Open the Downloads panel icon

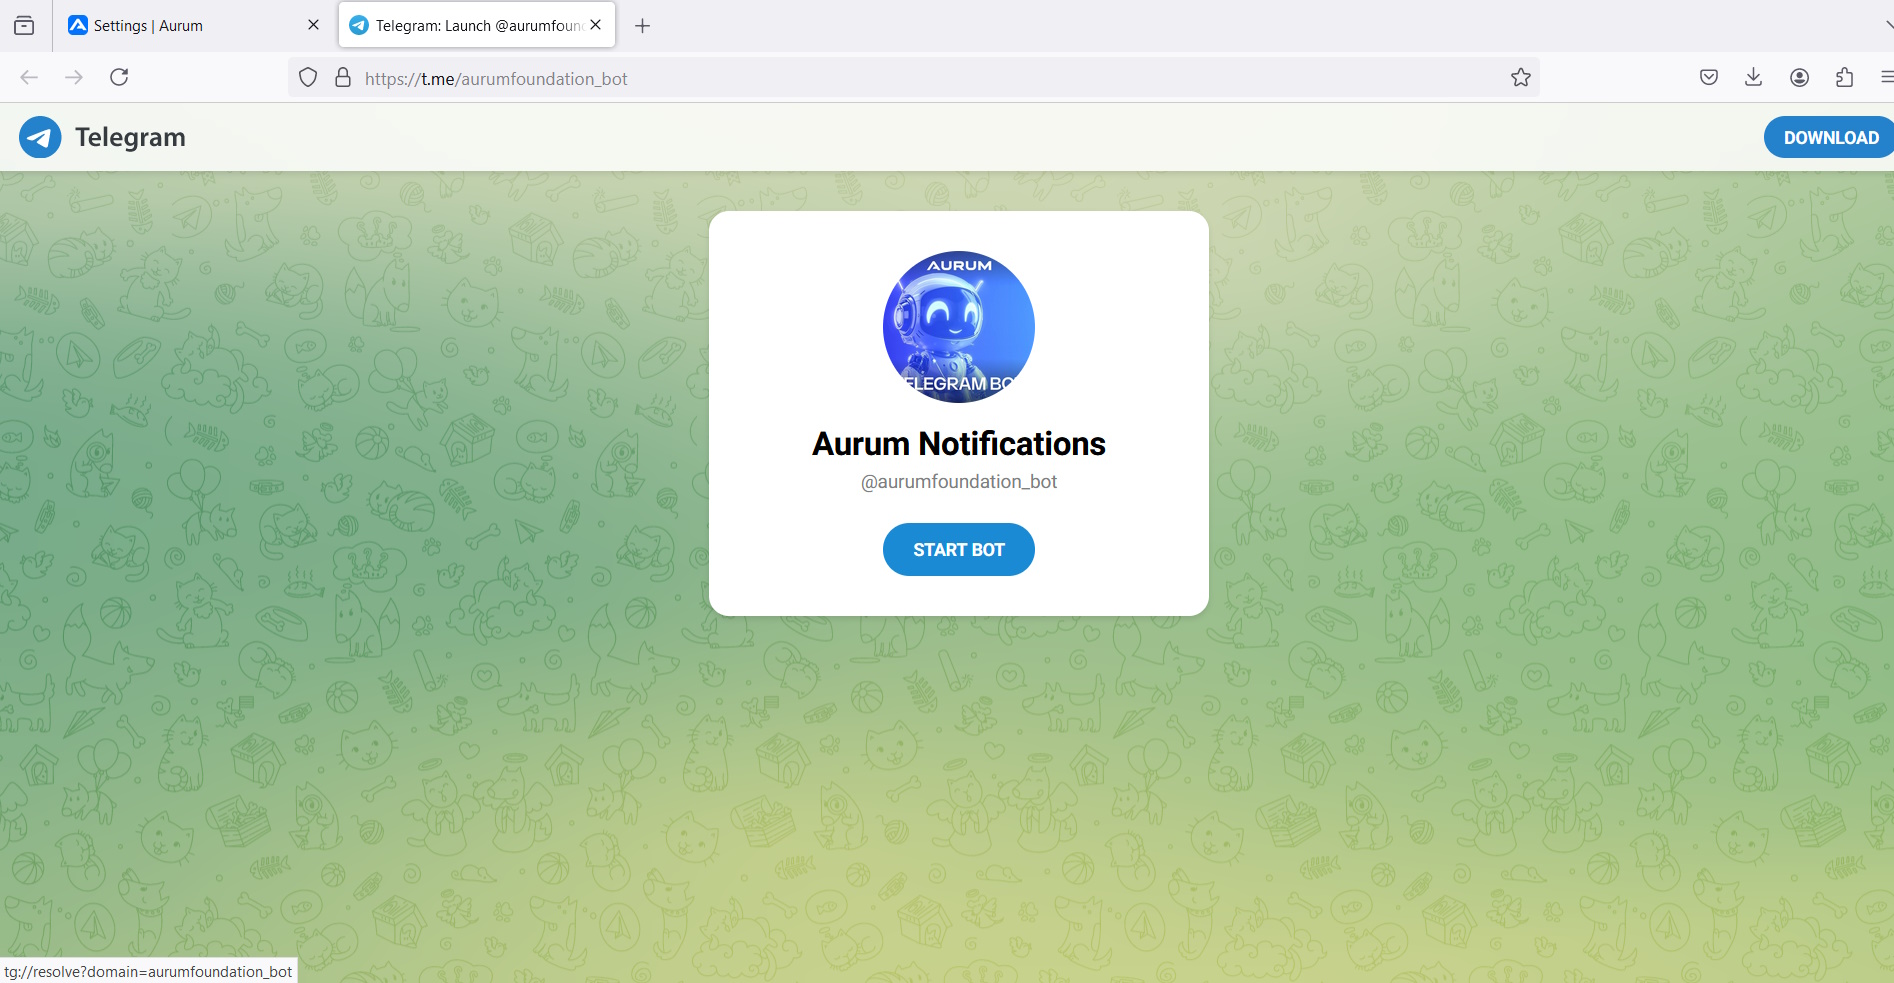pyautogui.click(x=1753, y=77)
